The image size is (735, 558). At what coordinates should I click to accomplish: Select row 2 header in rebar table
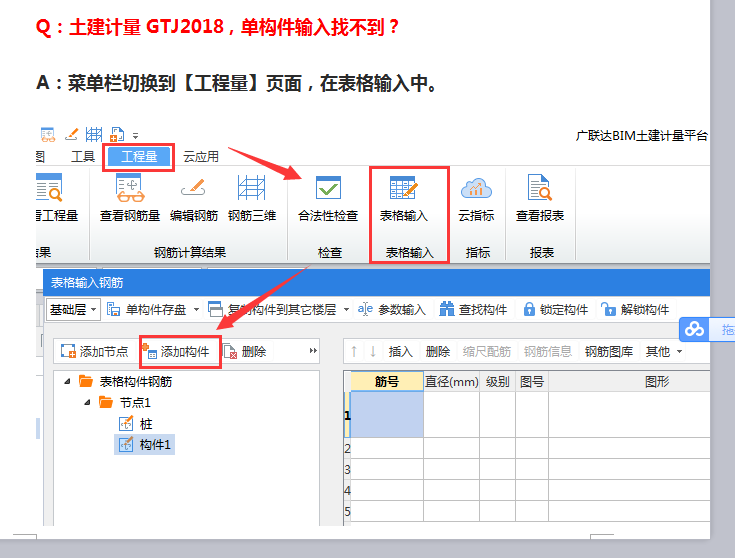[x=347, y=448]
